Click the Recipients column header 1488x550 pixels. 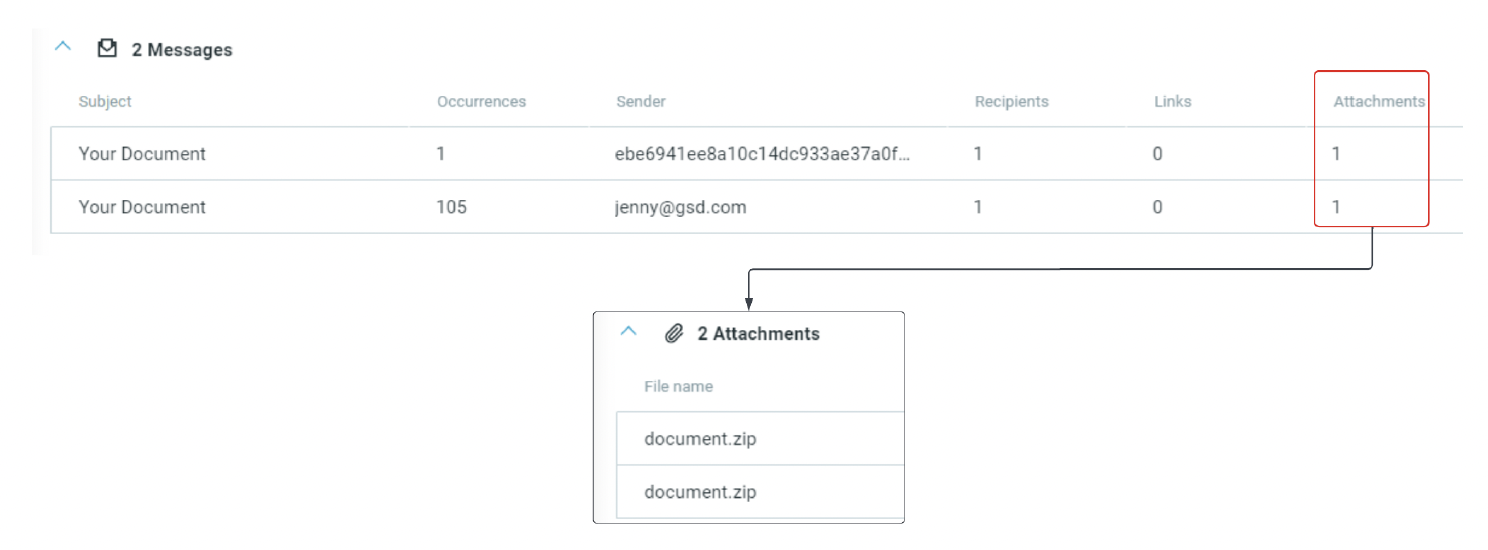click(1011, 102)
